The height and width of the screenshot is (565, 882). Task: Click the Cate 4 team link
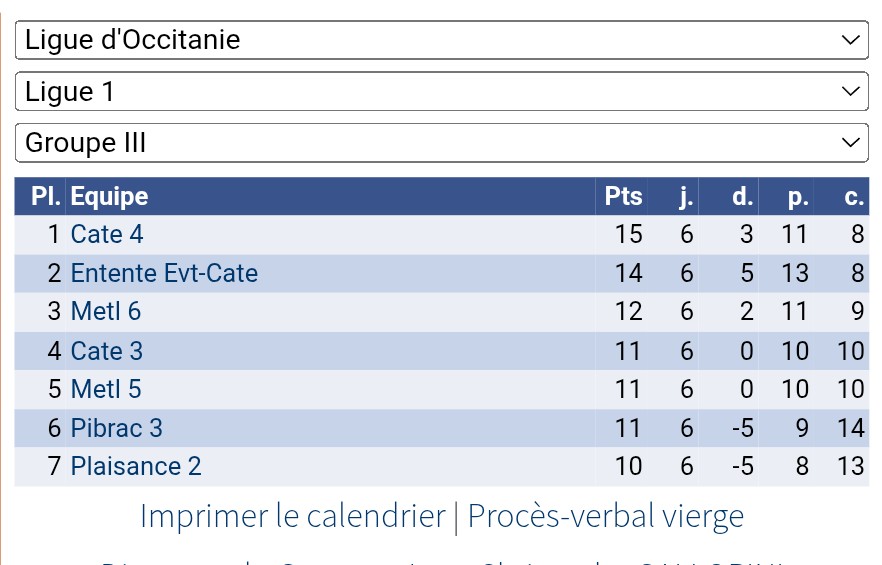click(x=107, y=235)
